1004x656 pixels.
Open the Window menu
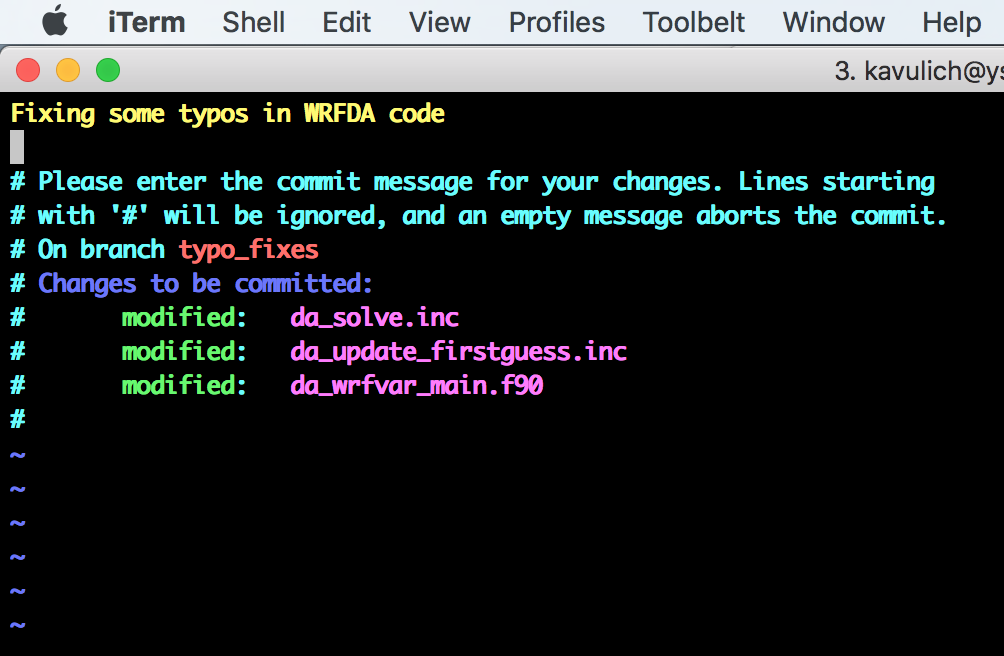834,22
